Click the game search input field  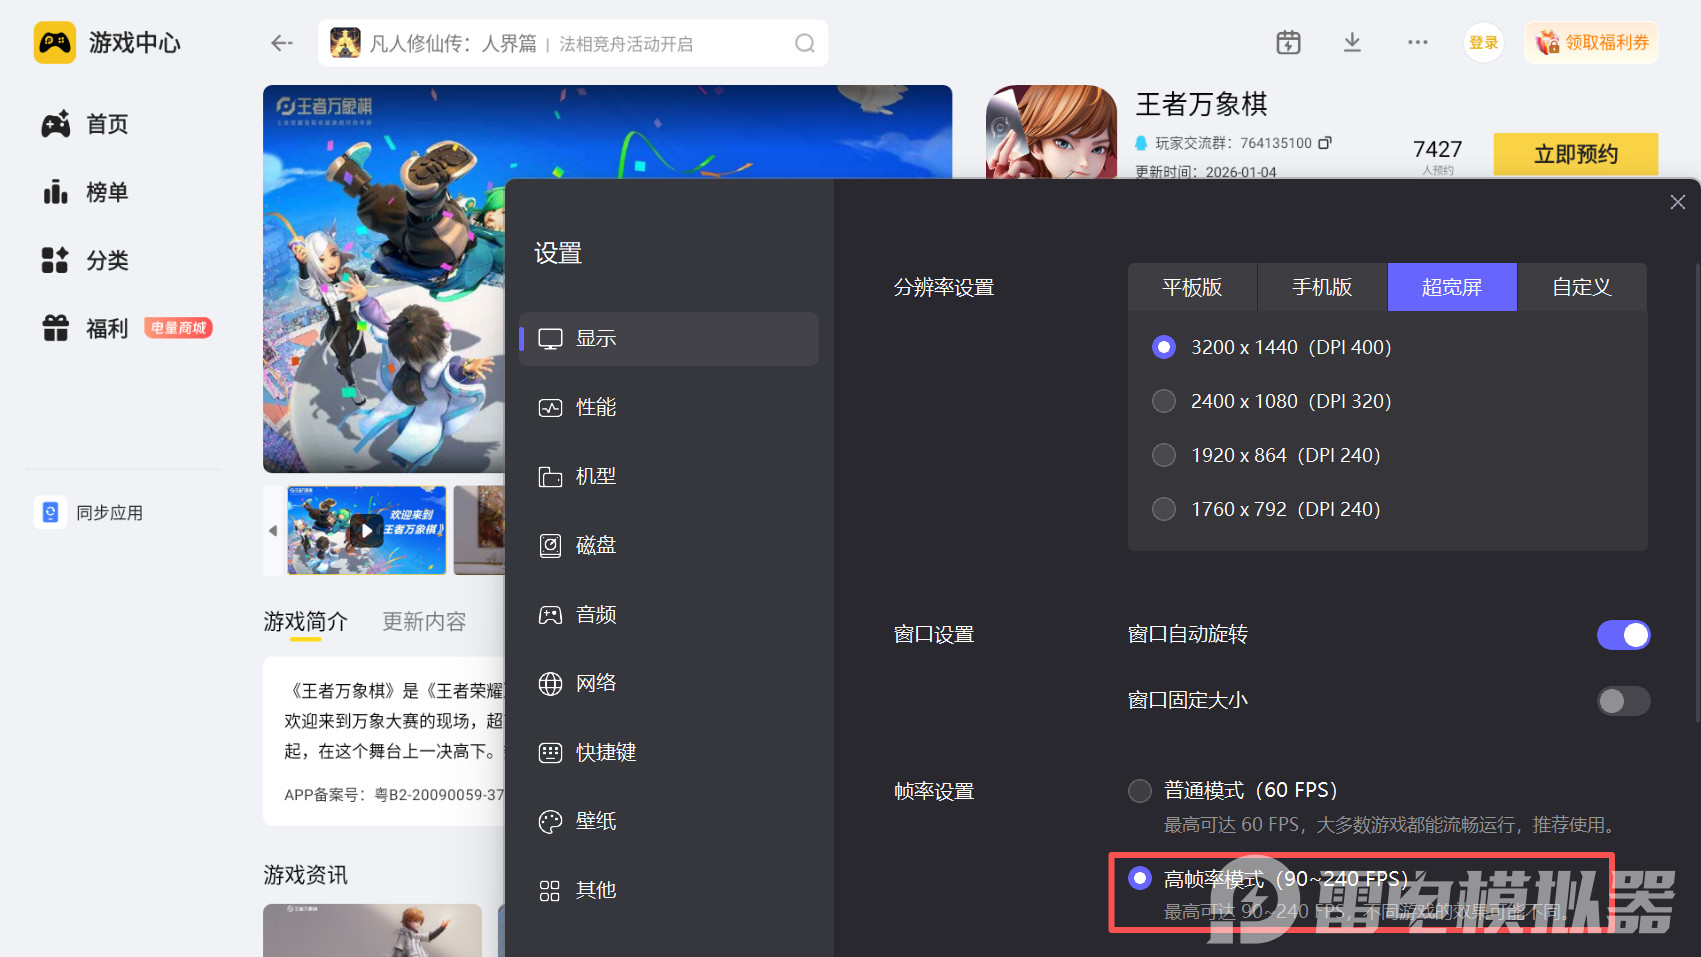click(x=573, y=43)
